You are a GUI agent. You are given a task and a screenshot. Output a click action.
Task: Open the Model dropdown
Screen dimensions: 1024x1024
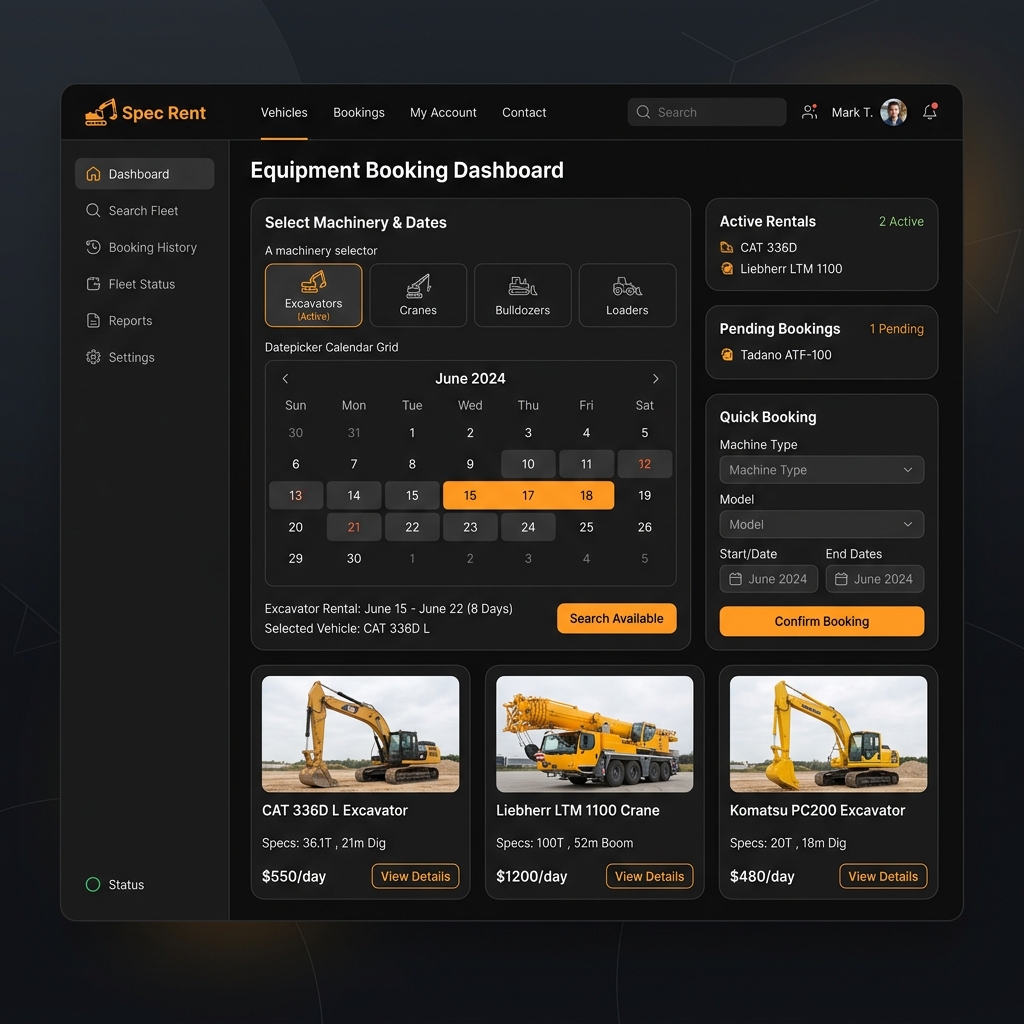(x=822, y=524)
